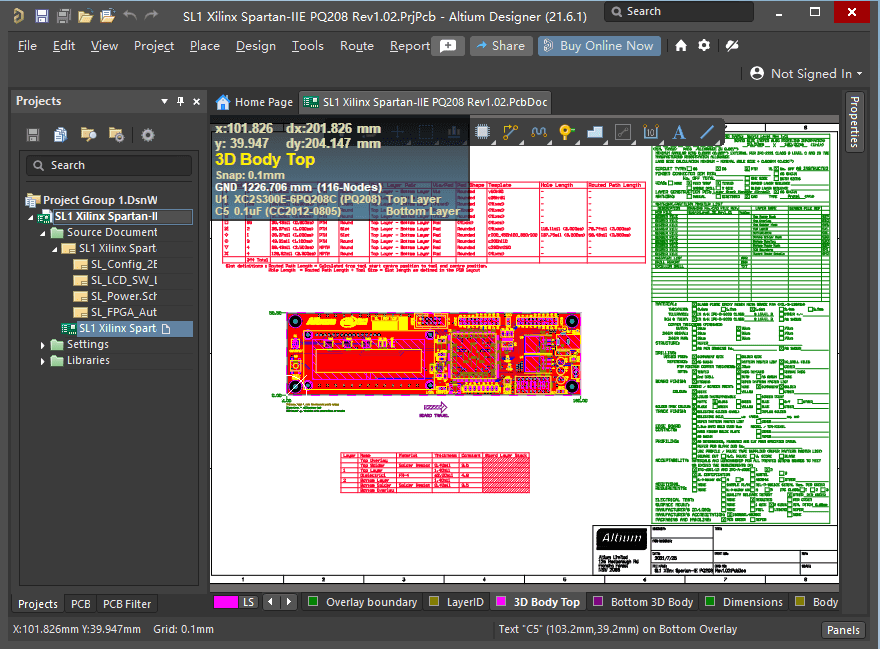The image size is (880, 649).
Task: Undo the last action
Action: point(130,16)
